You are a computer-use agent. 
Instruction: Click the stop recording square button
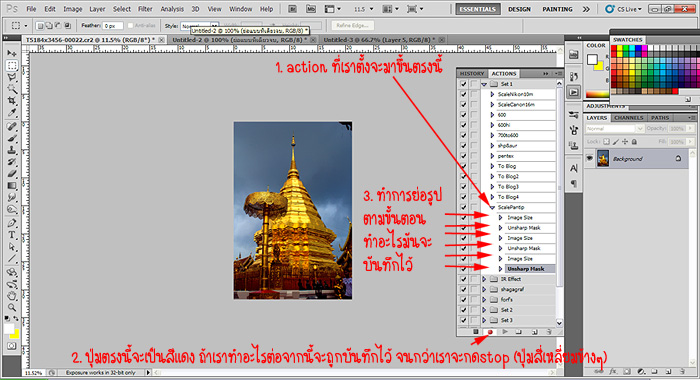[475, 332]
